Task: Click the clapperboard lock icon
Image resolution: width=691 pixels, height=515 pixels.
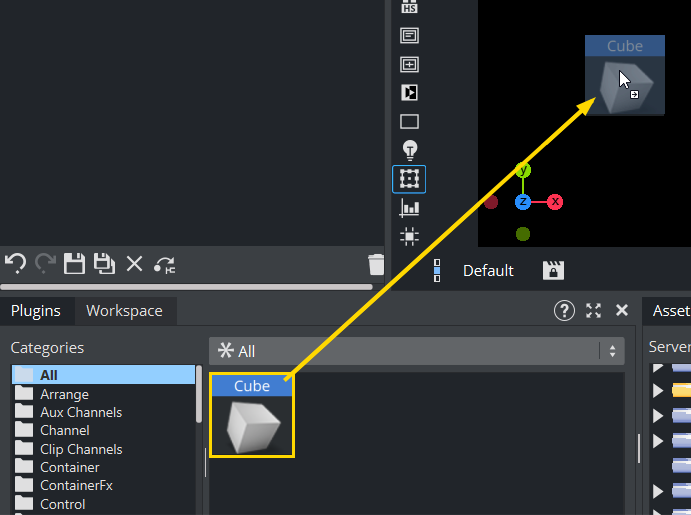Action: [553, 271]
